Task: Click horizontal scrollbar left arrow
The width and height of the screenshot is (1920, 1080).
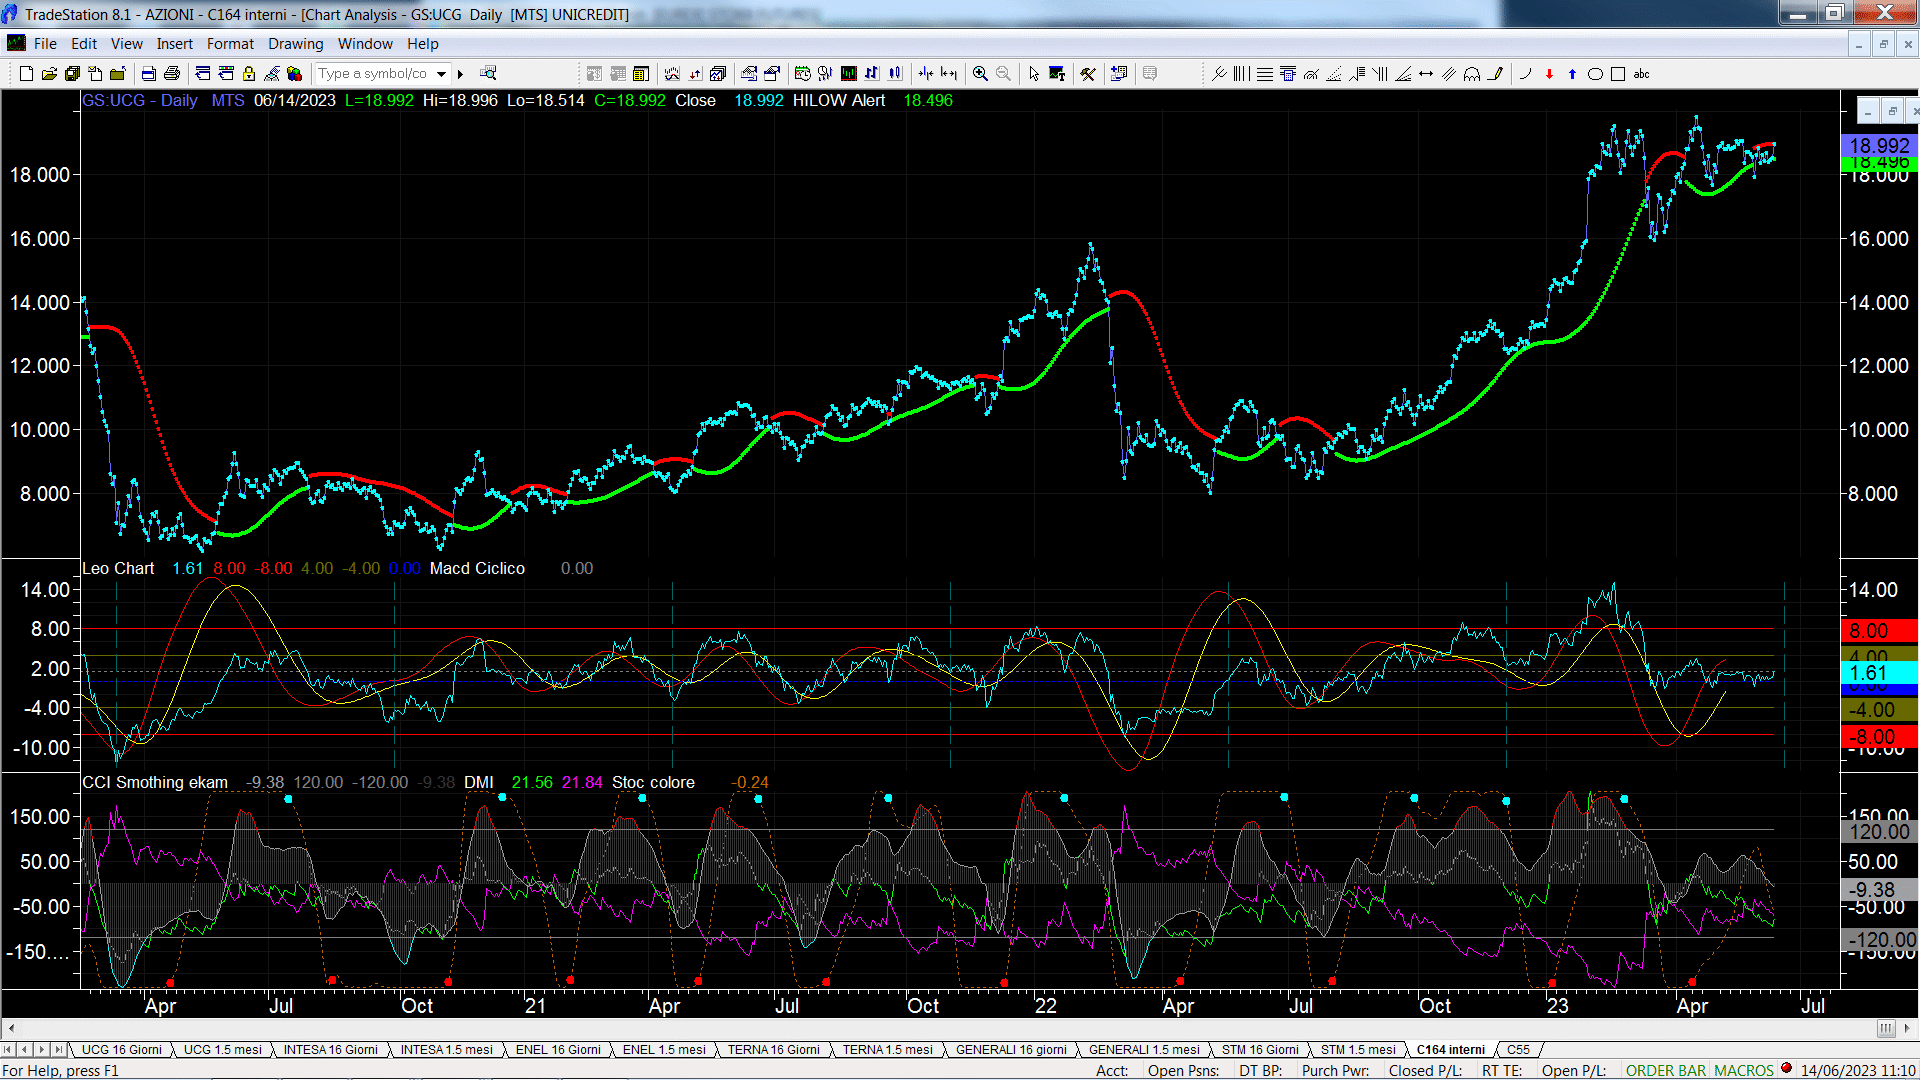Action: (x=11, y=1029)
